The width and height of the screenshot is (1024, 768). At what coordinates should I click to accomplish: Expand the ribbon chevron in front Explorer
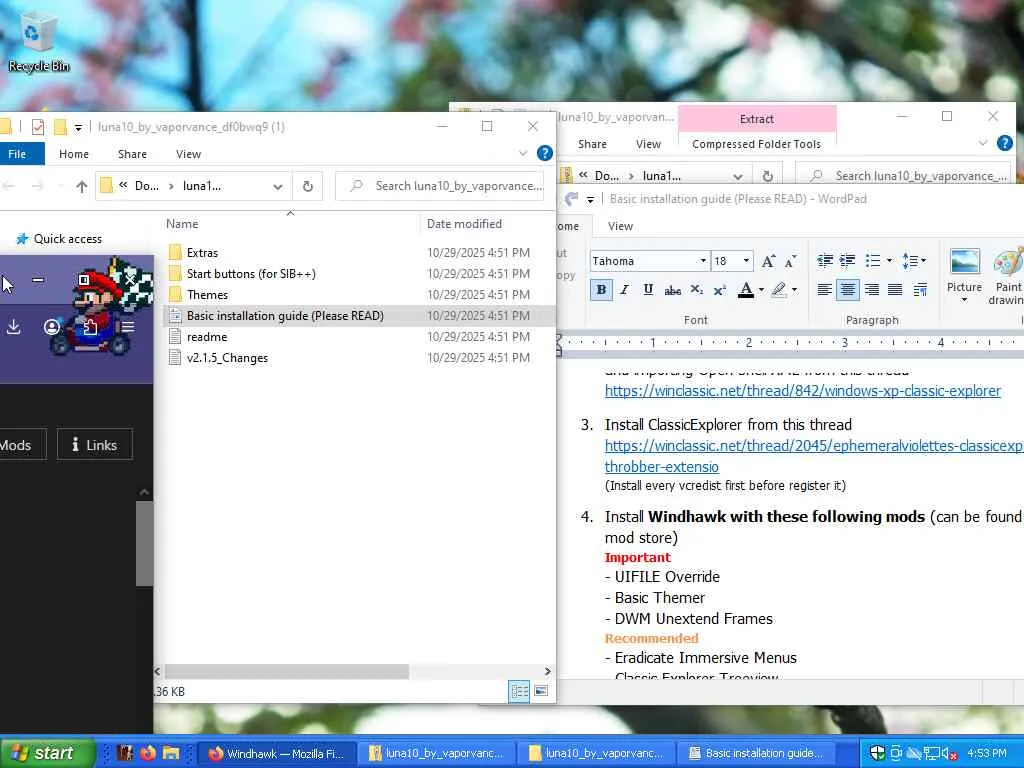(522, 153)
